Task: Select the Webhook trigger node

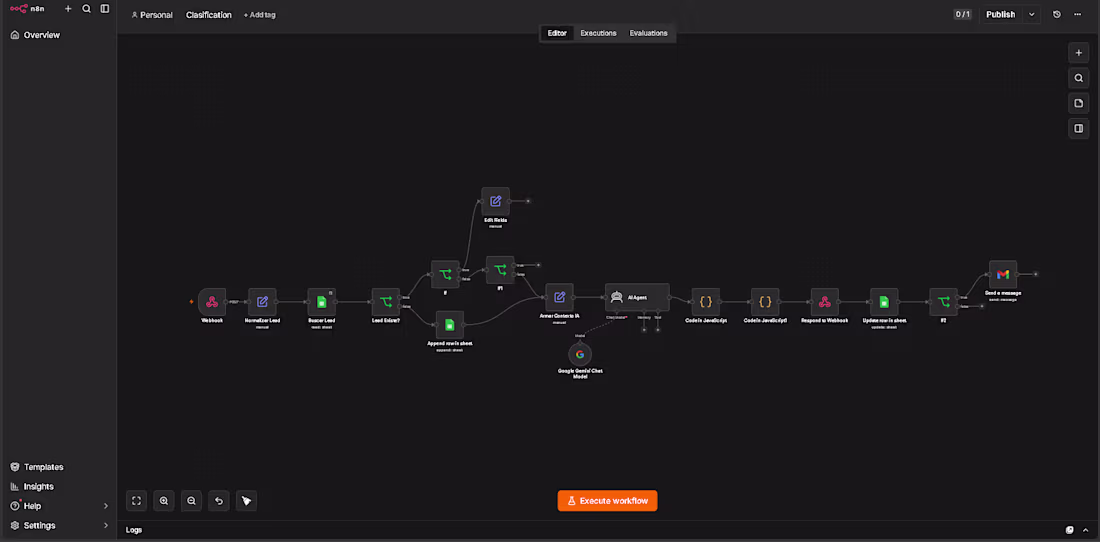Action: click(x=212, y=302)
